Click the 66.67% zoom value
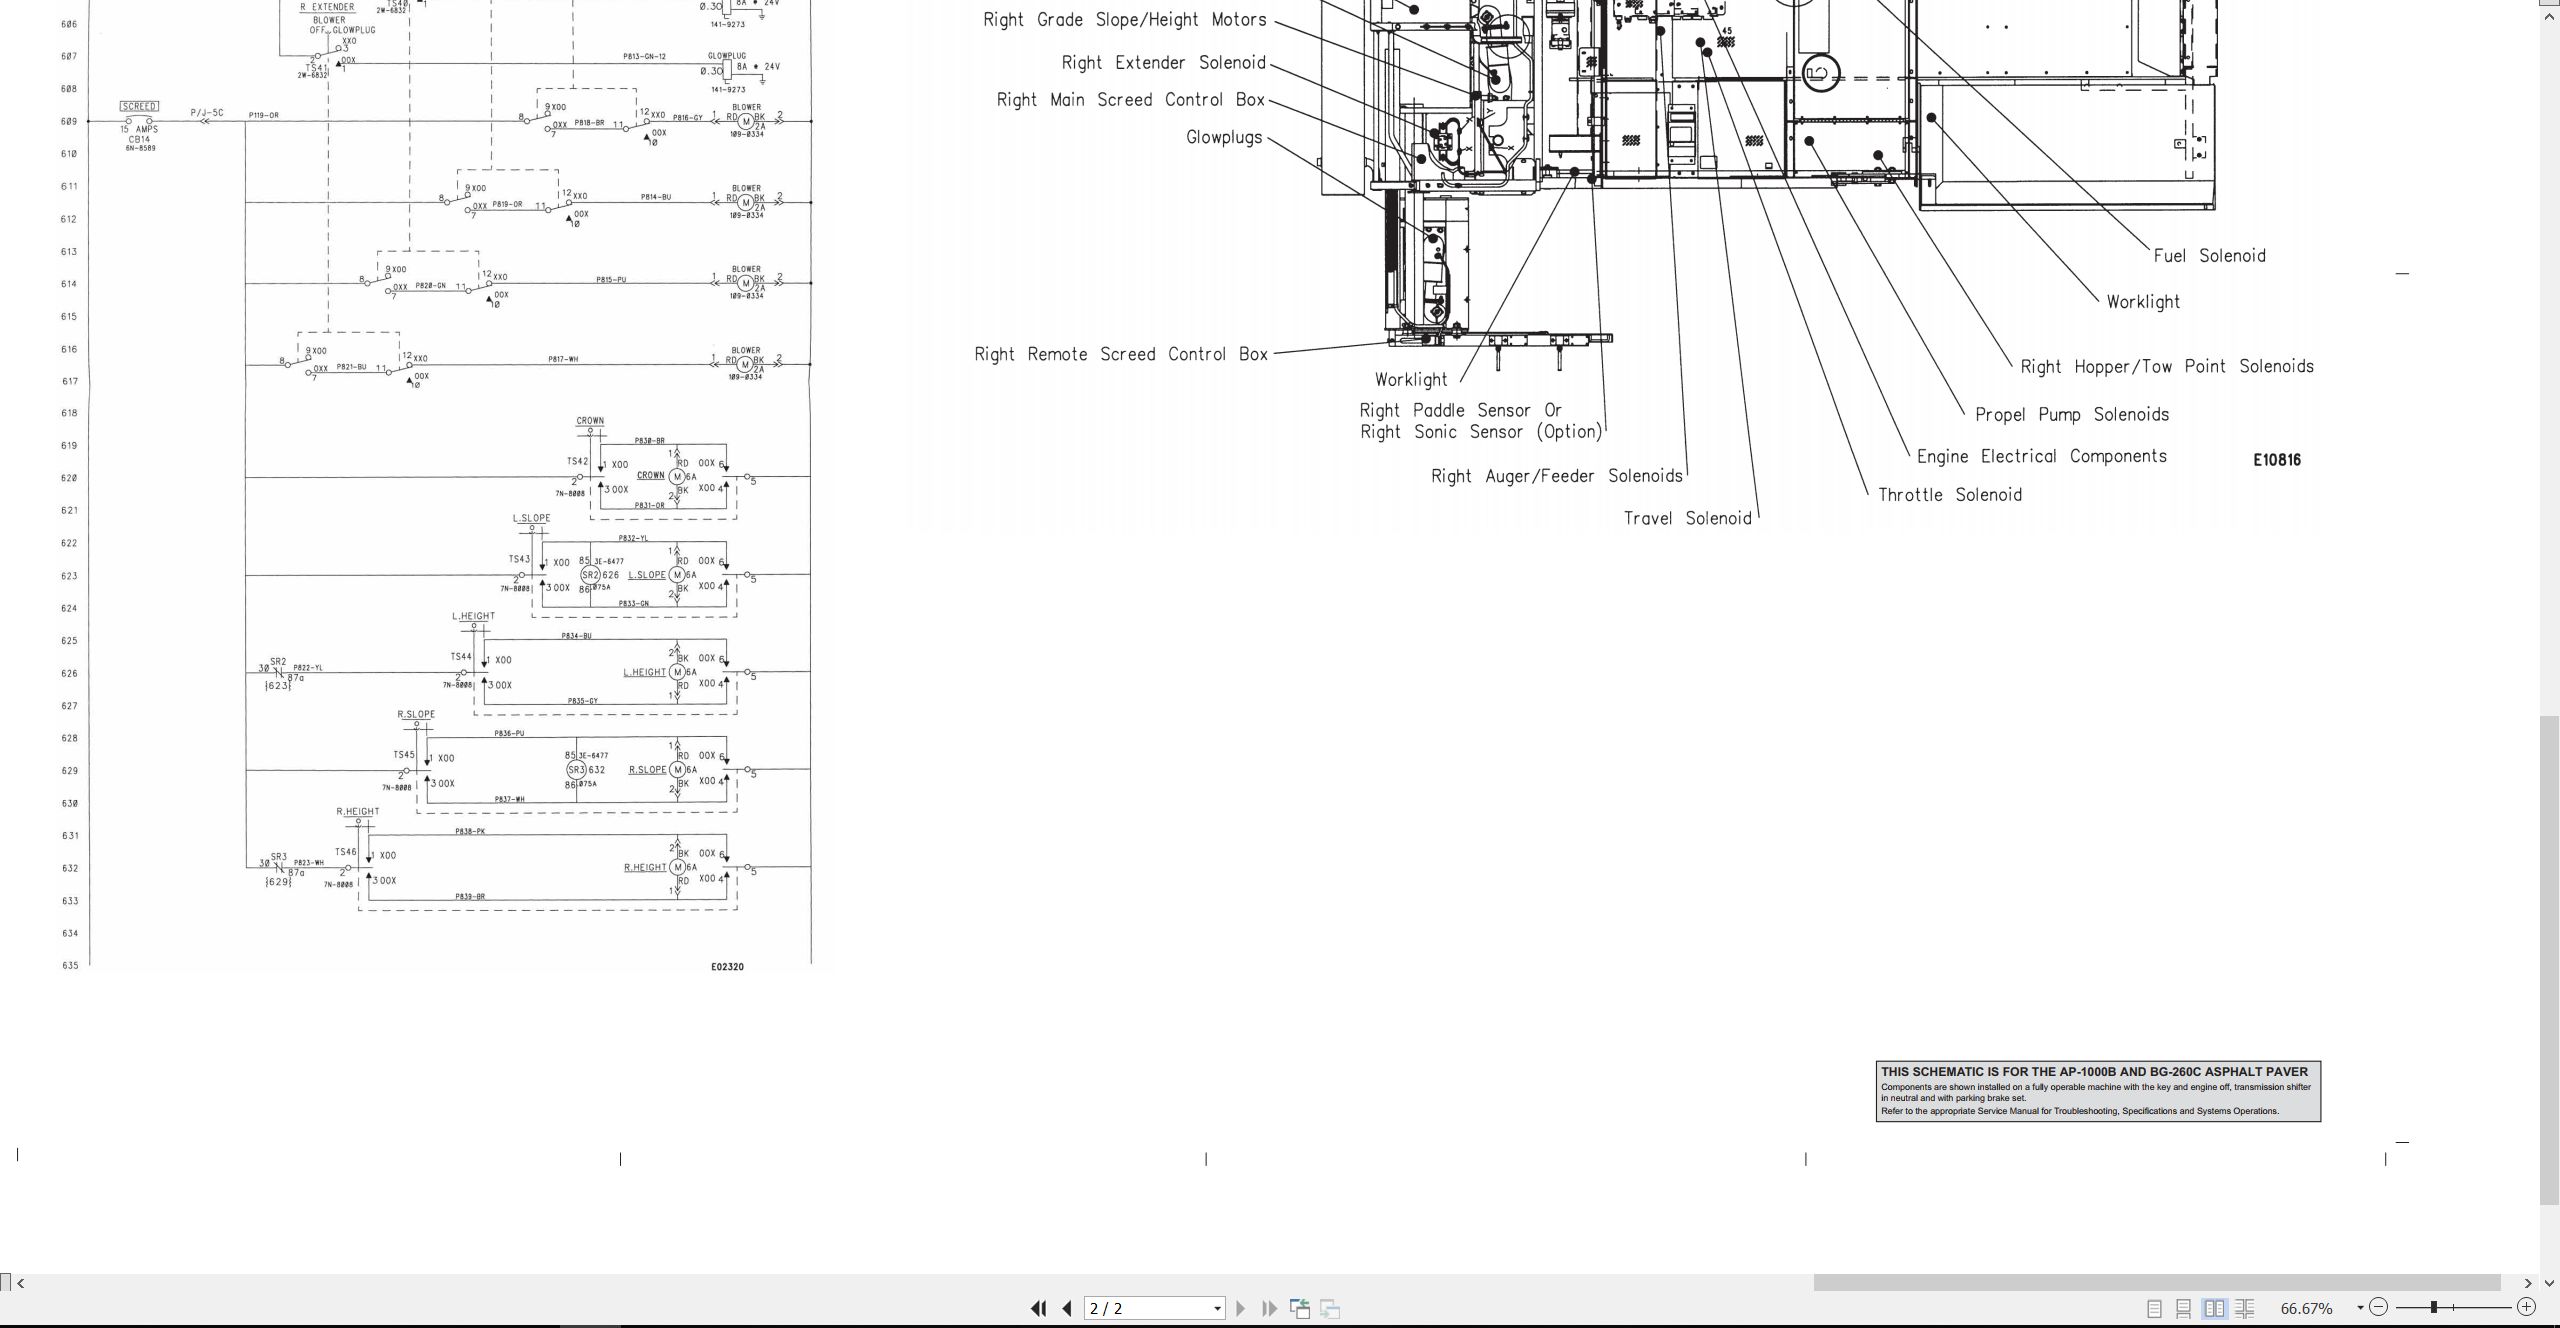The image size is (2560, 1328). point(2306,1308)
